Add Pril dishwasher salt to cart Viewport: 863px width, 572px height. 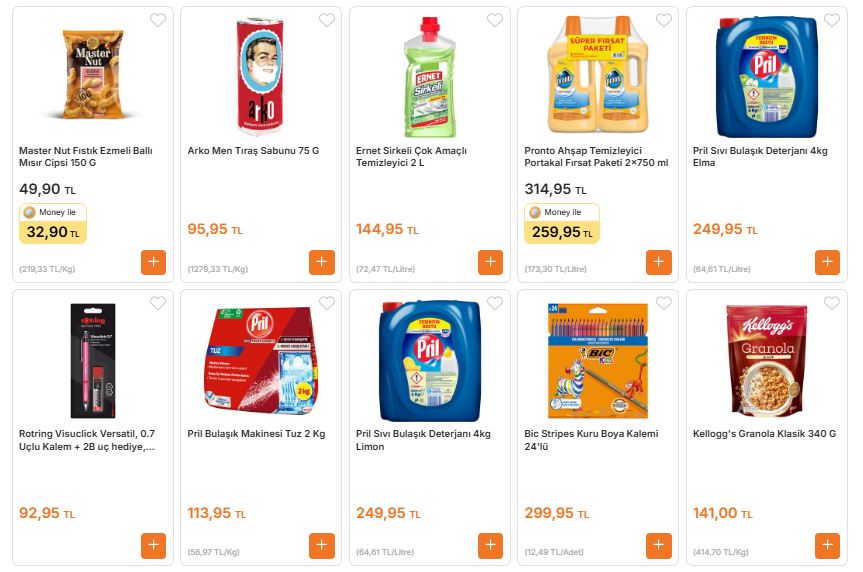click(x=322, y=546)
